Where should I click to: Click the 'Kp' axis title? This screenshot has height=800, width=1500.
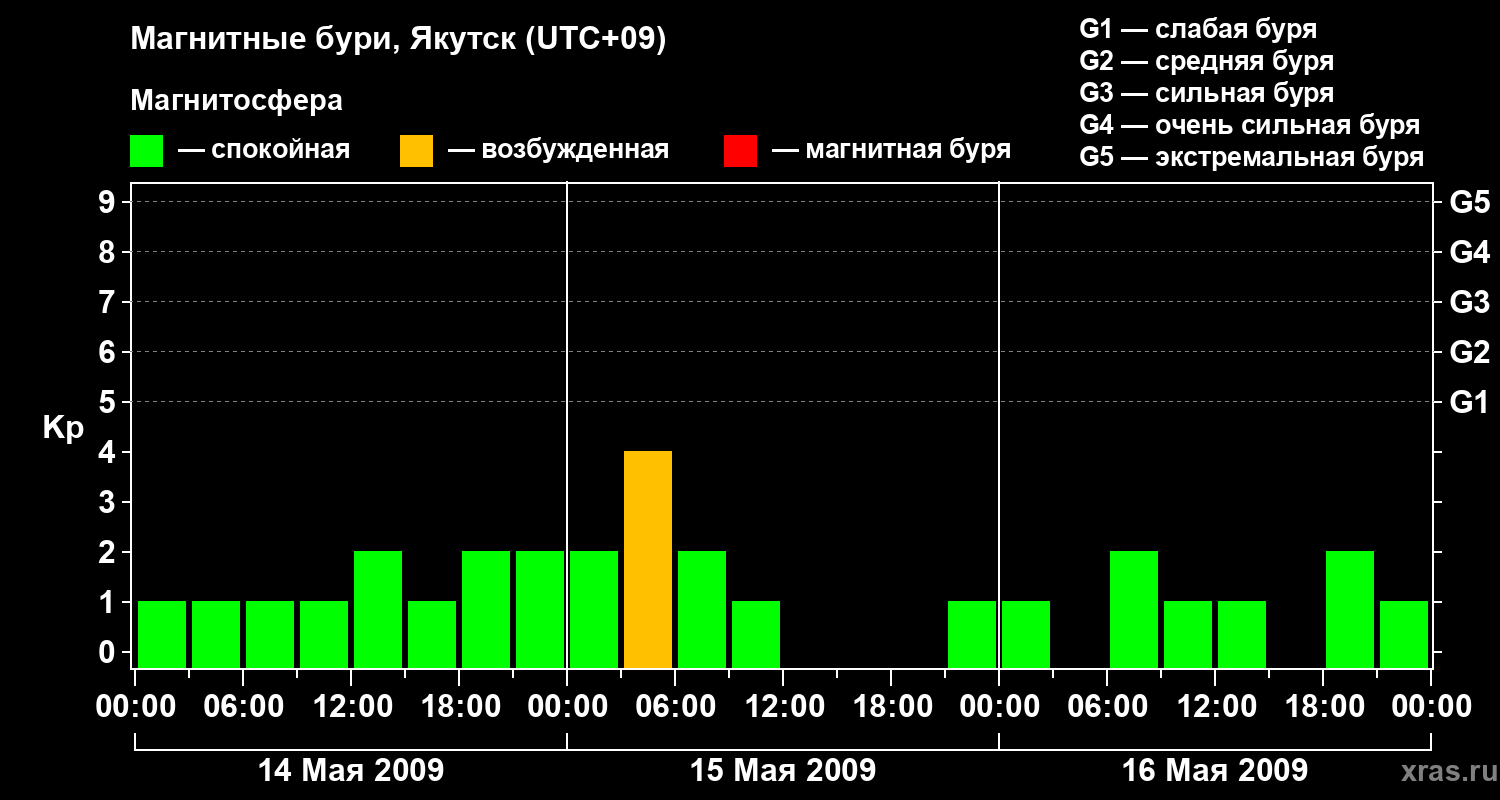[x=63, y=428]
